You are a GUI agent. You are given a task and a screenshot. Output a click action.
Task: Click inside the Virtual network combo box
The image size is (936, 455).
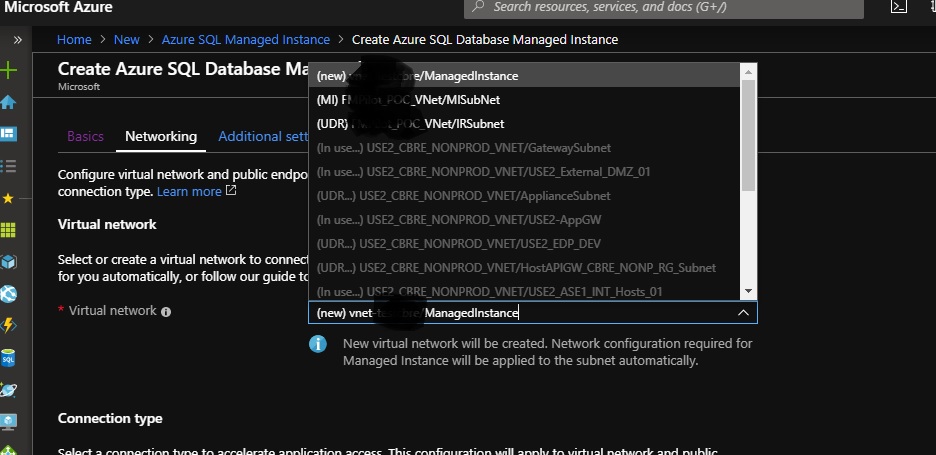532,313
